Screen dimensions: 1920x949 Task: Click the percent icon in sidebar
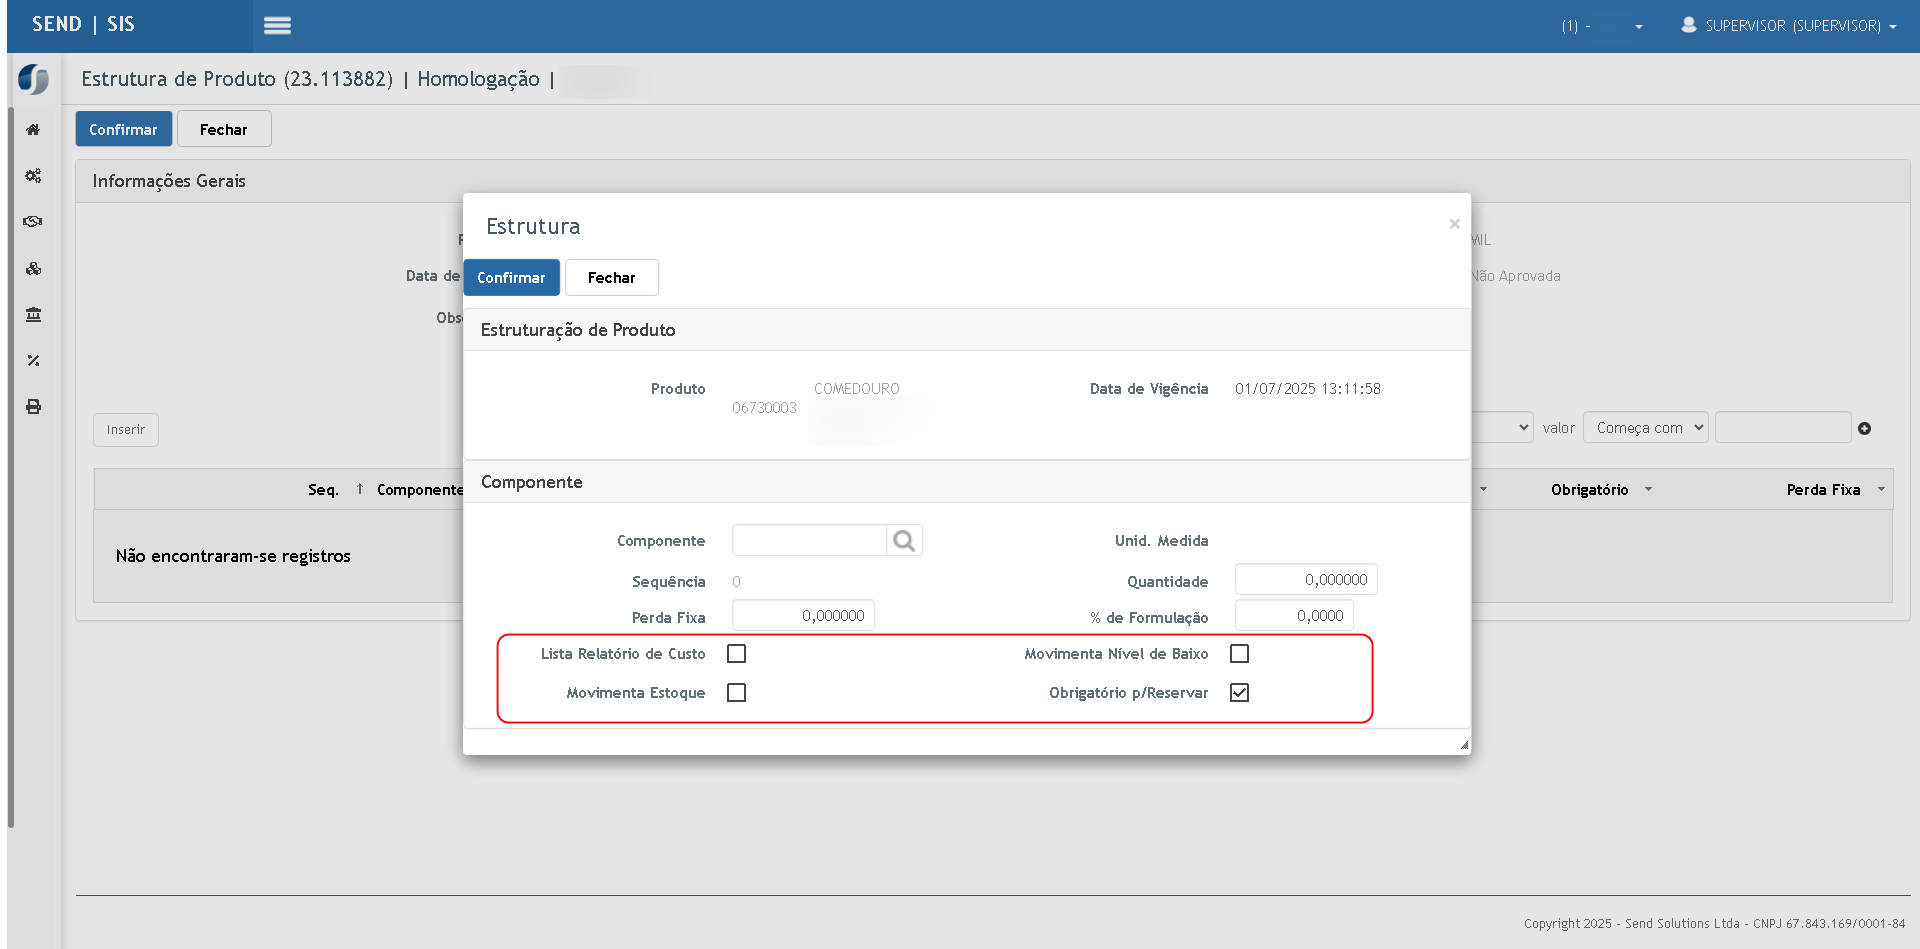[x=33, y=361]
